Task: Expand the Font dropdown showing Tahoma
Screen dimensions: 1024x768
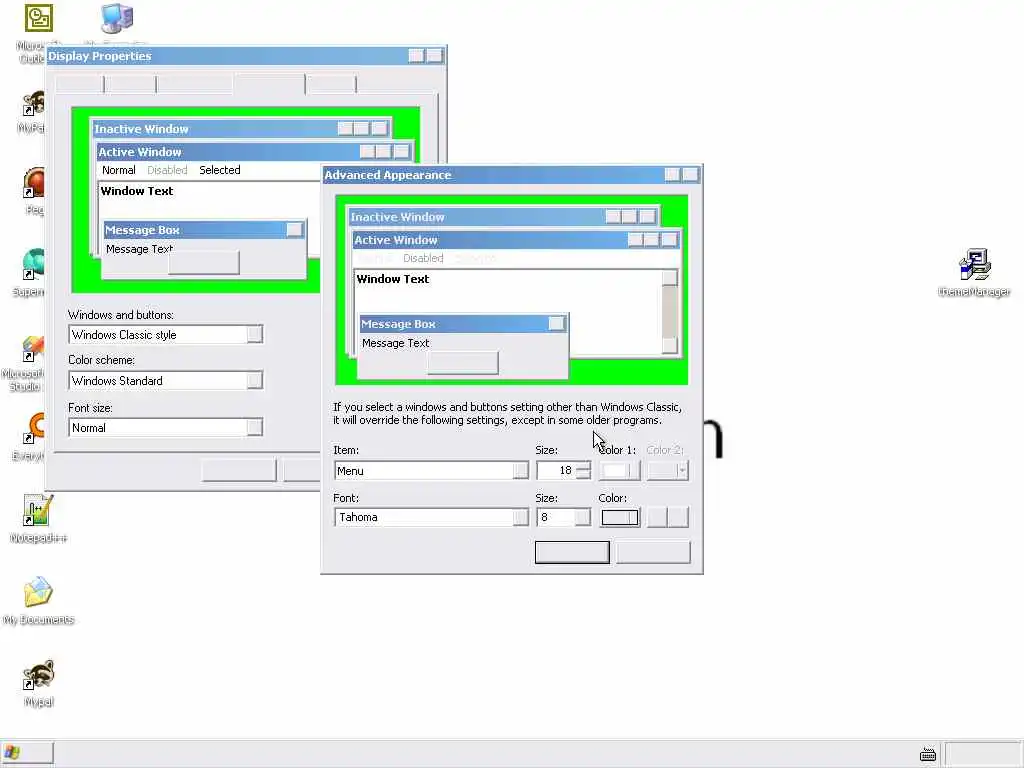Action: tap(520, 517)
